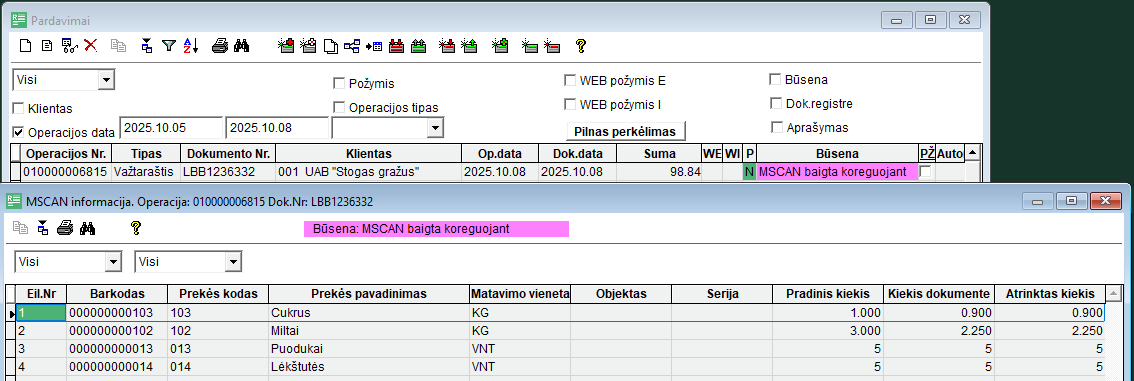Tick the Požymis checkbox

point(338,83)
